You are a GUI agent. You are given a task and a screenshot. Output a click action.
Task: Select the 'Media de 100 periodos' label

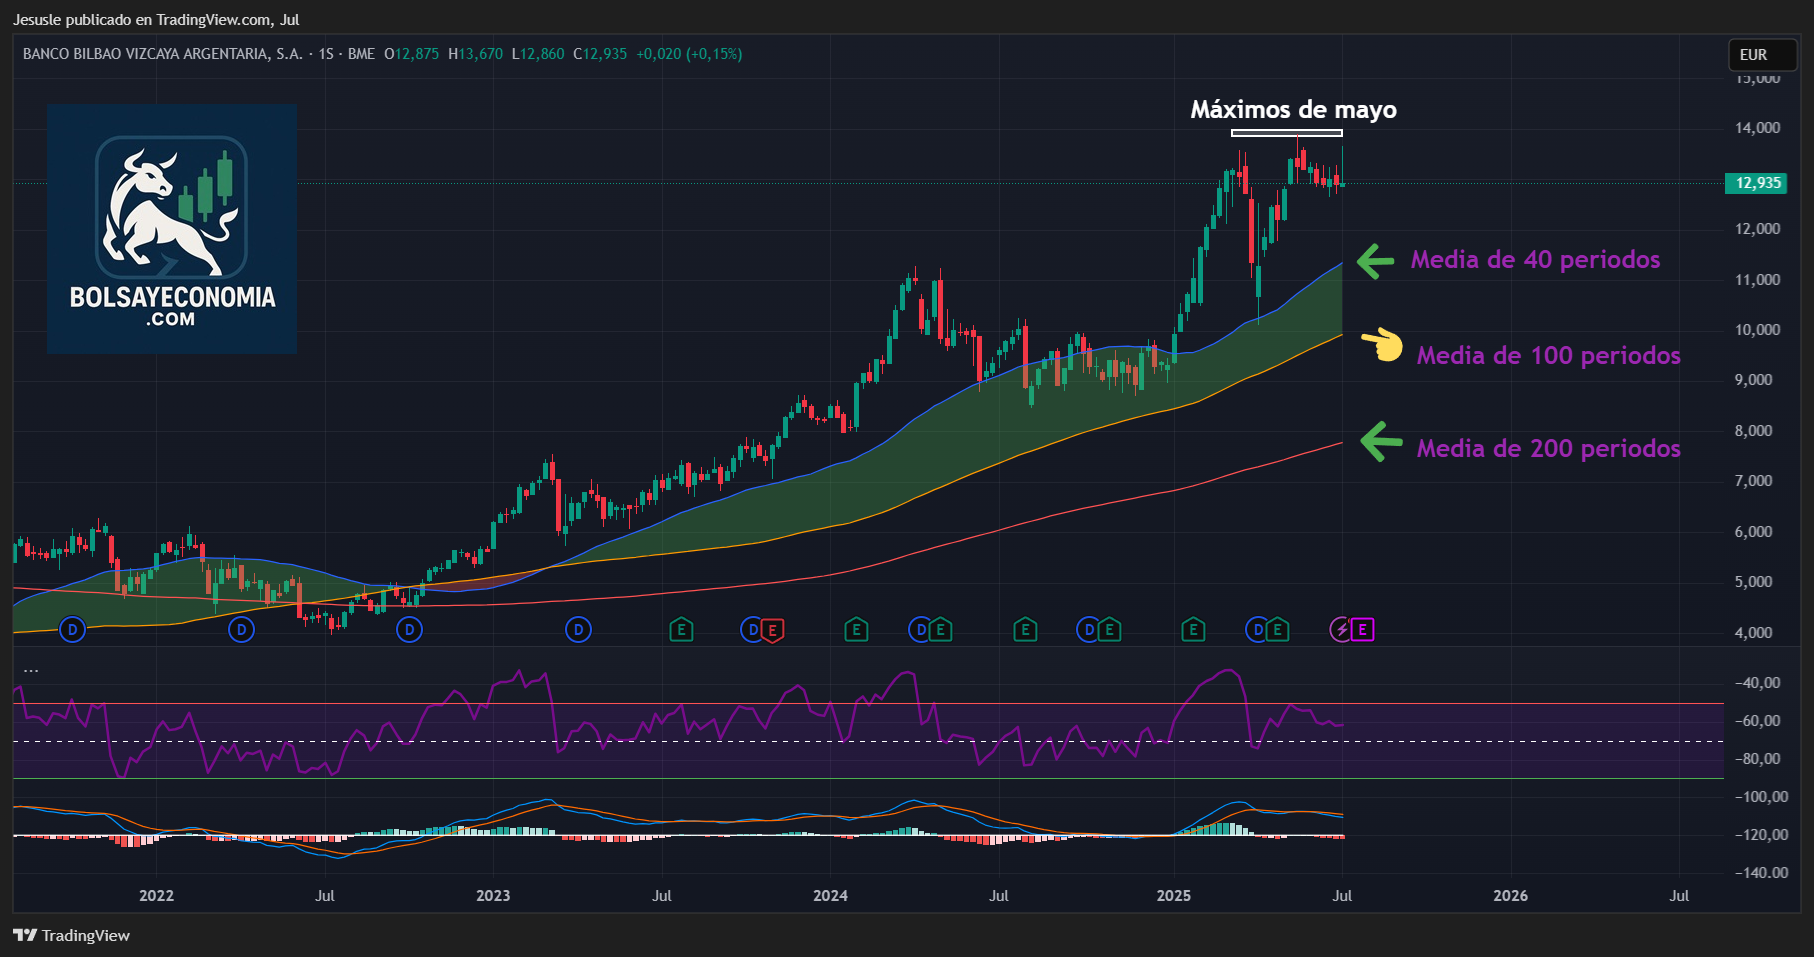(1548, 356)
